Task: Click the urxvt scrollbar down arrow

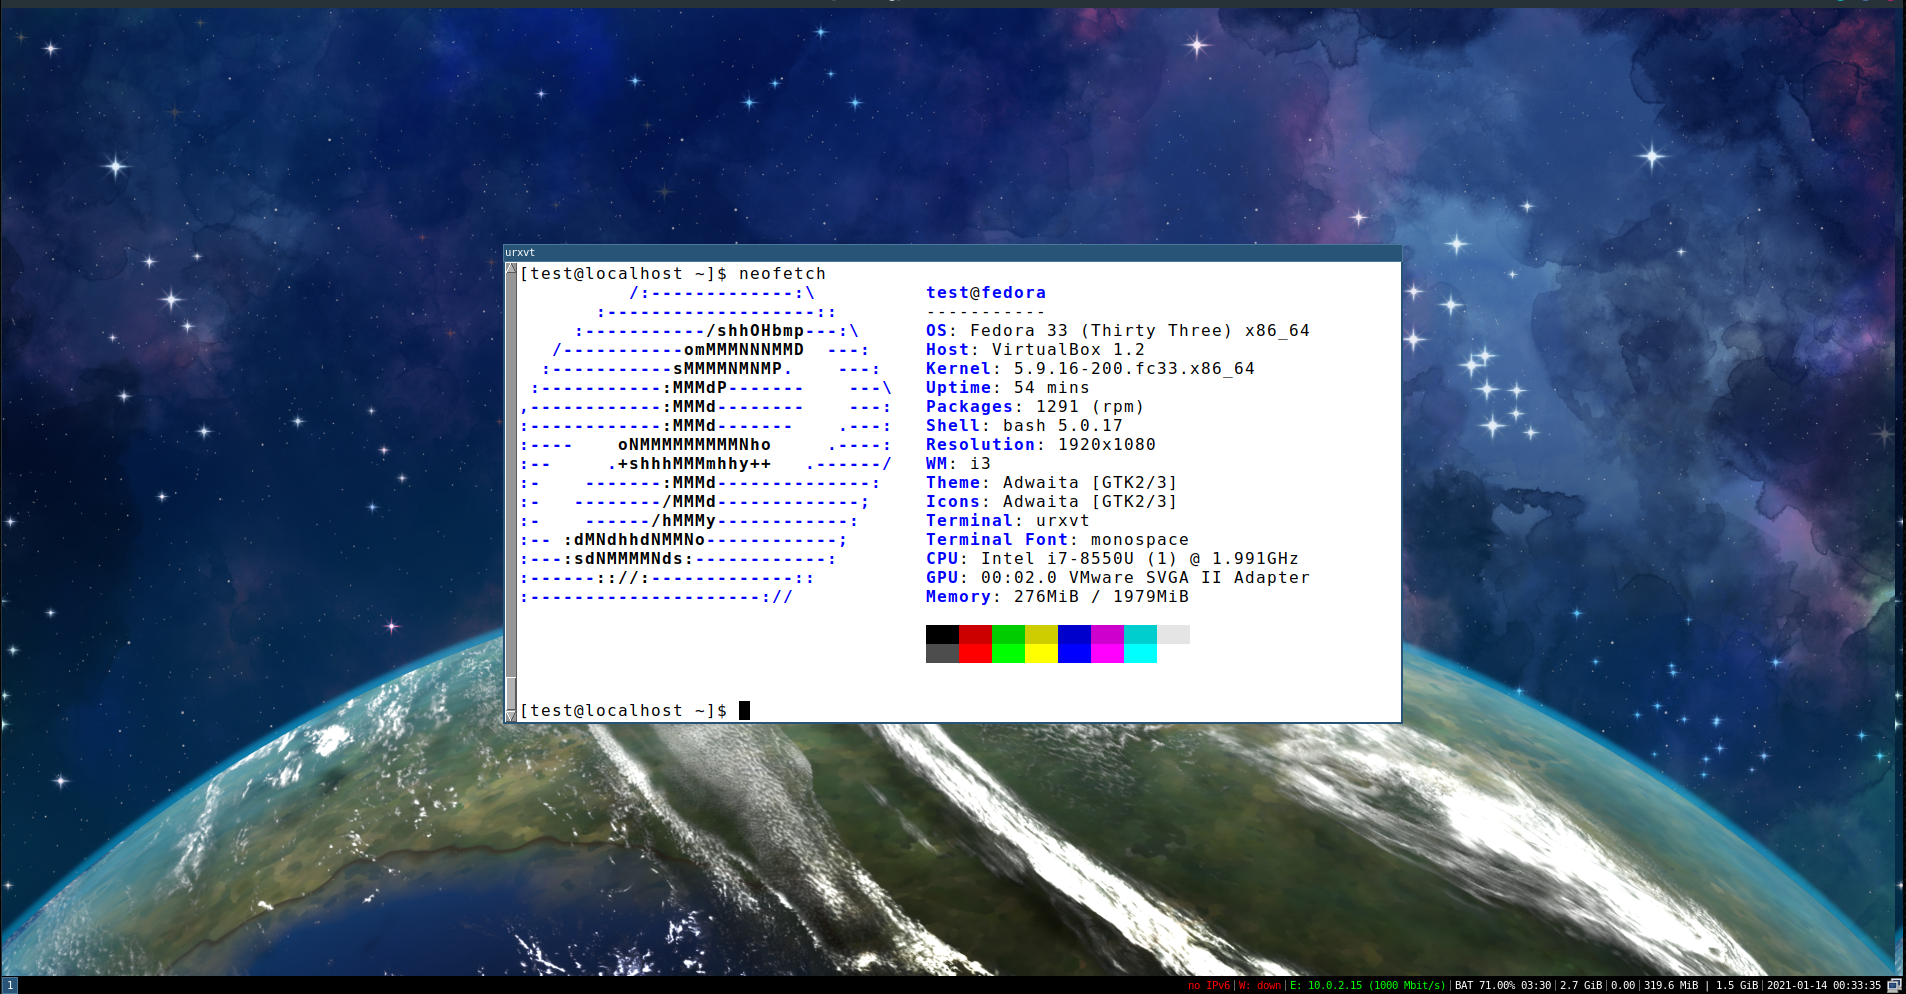Action: click(x=511, y=715)
